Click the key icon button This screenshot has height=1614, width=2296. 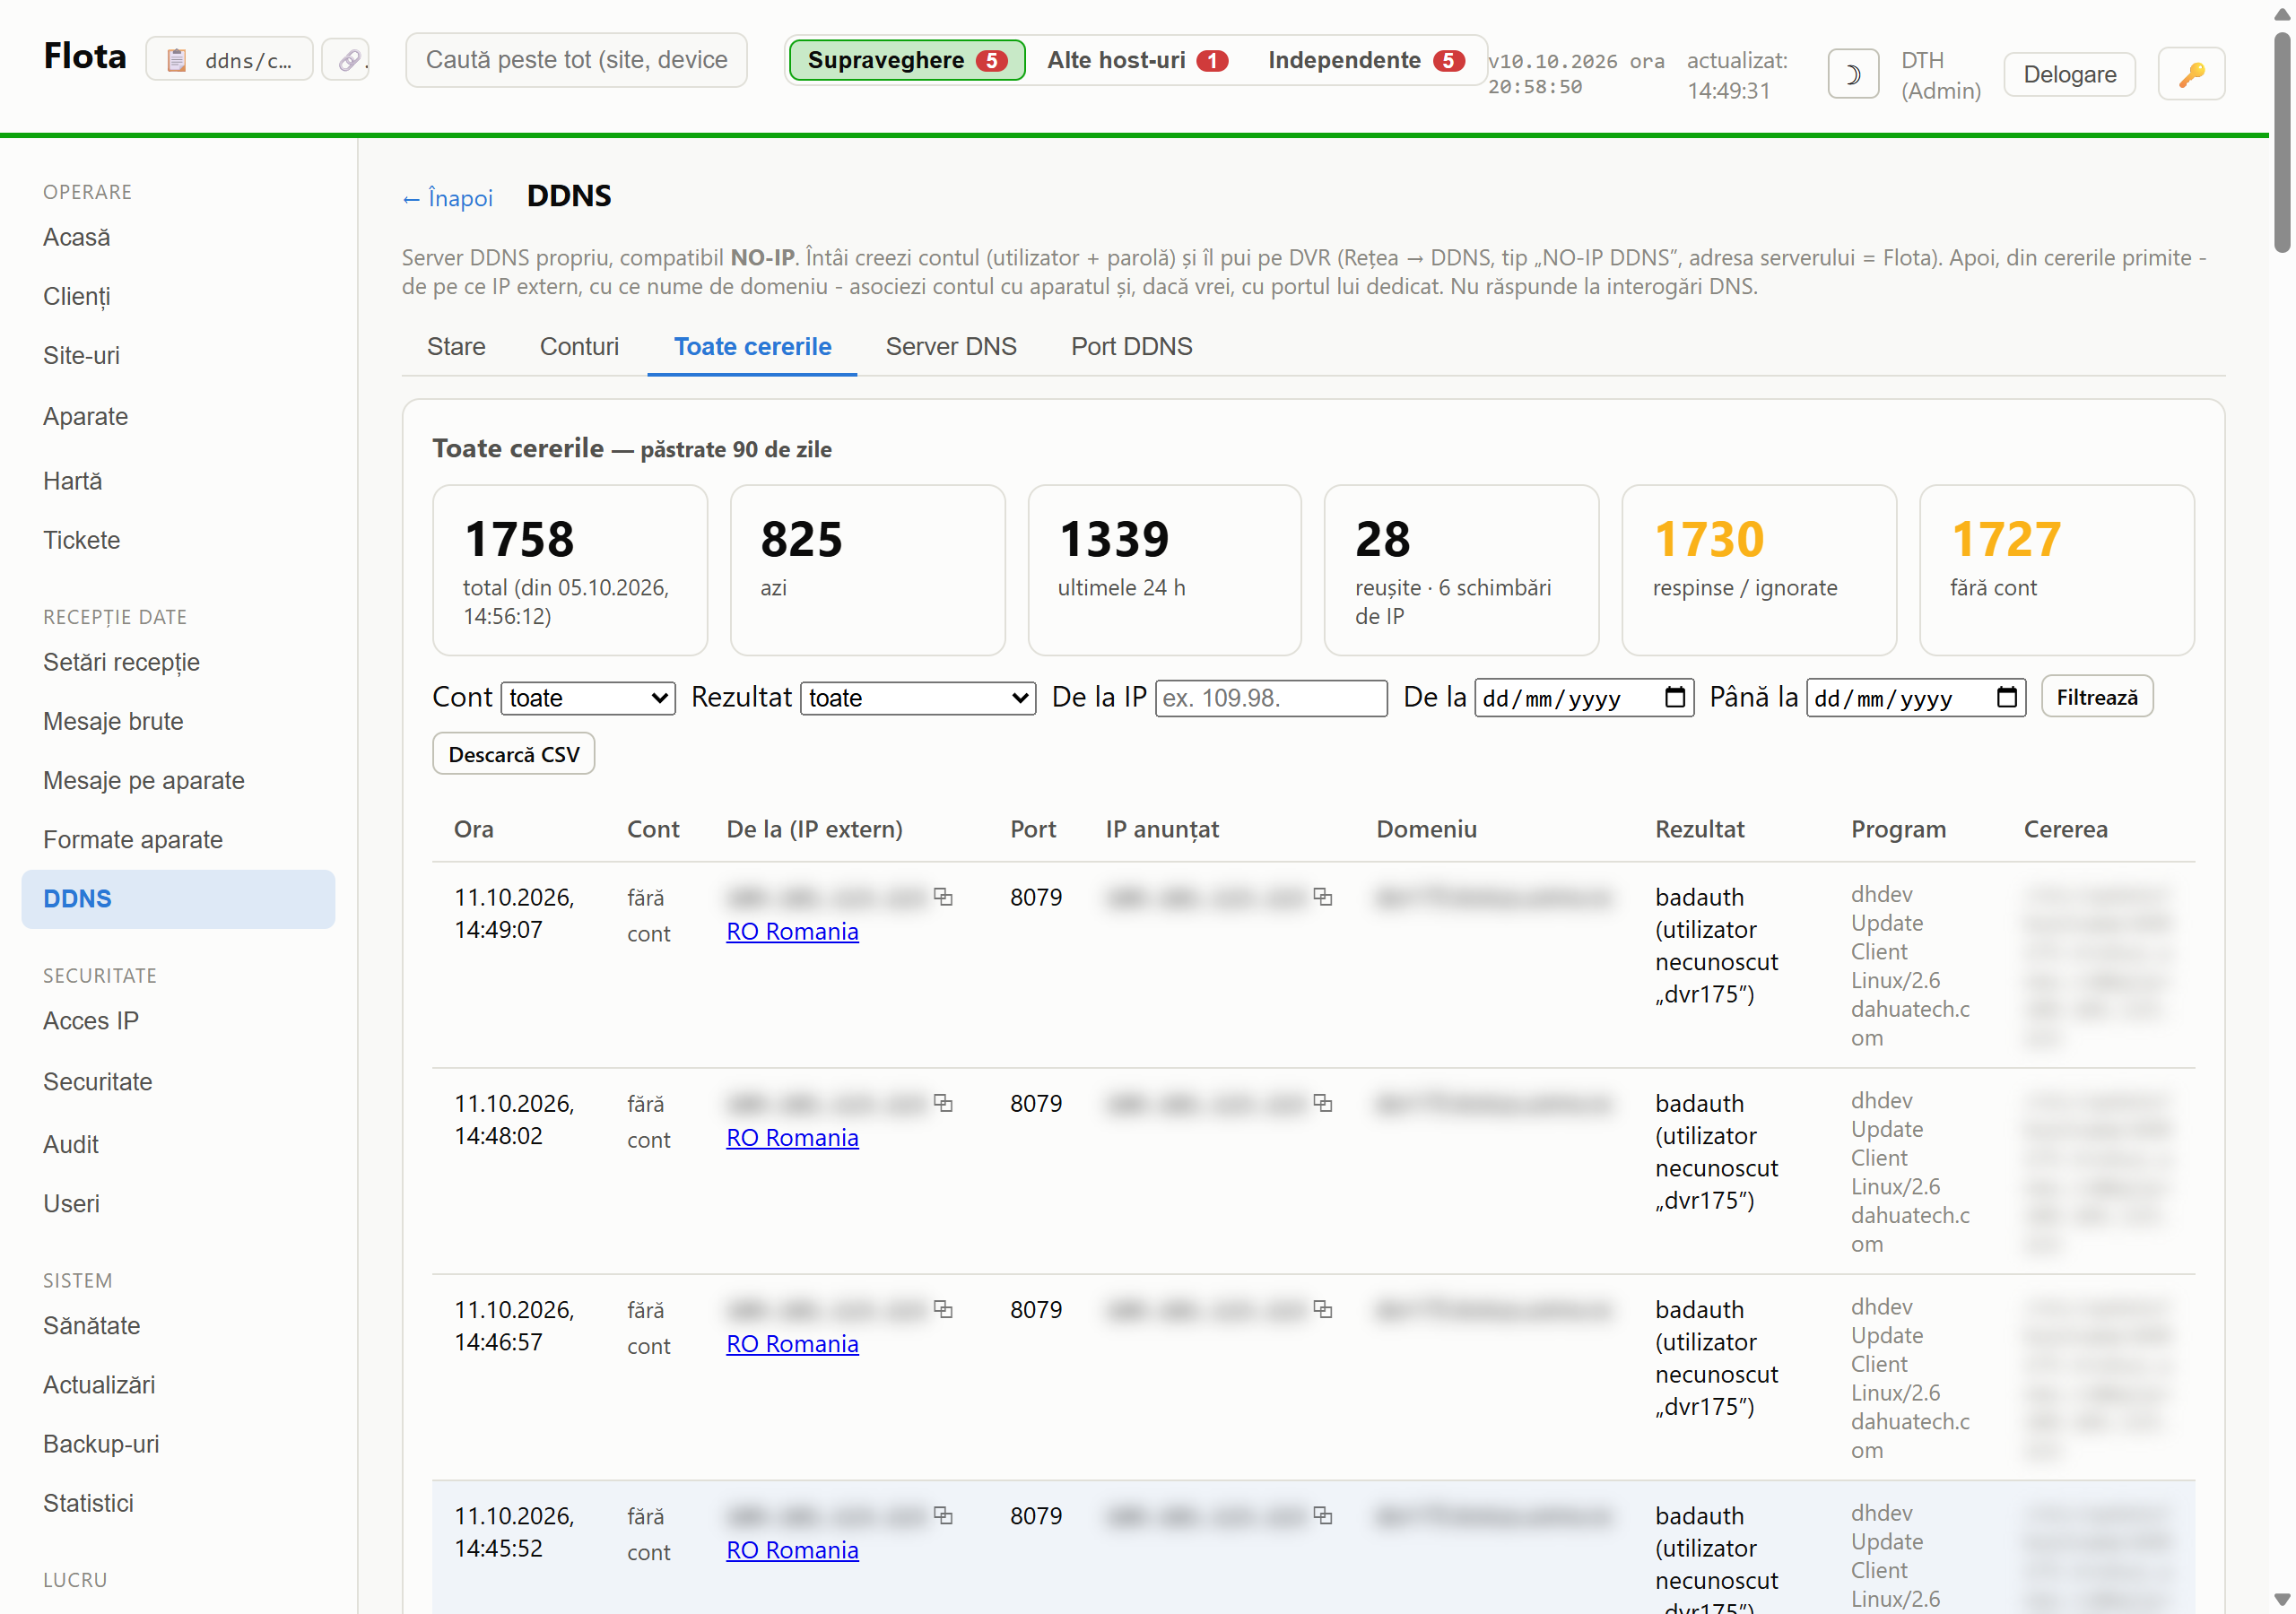pyautogui.click(x=2190, y=75)
